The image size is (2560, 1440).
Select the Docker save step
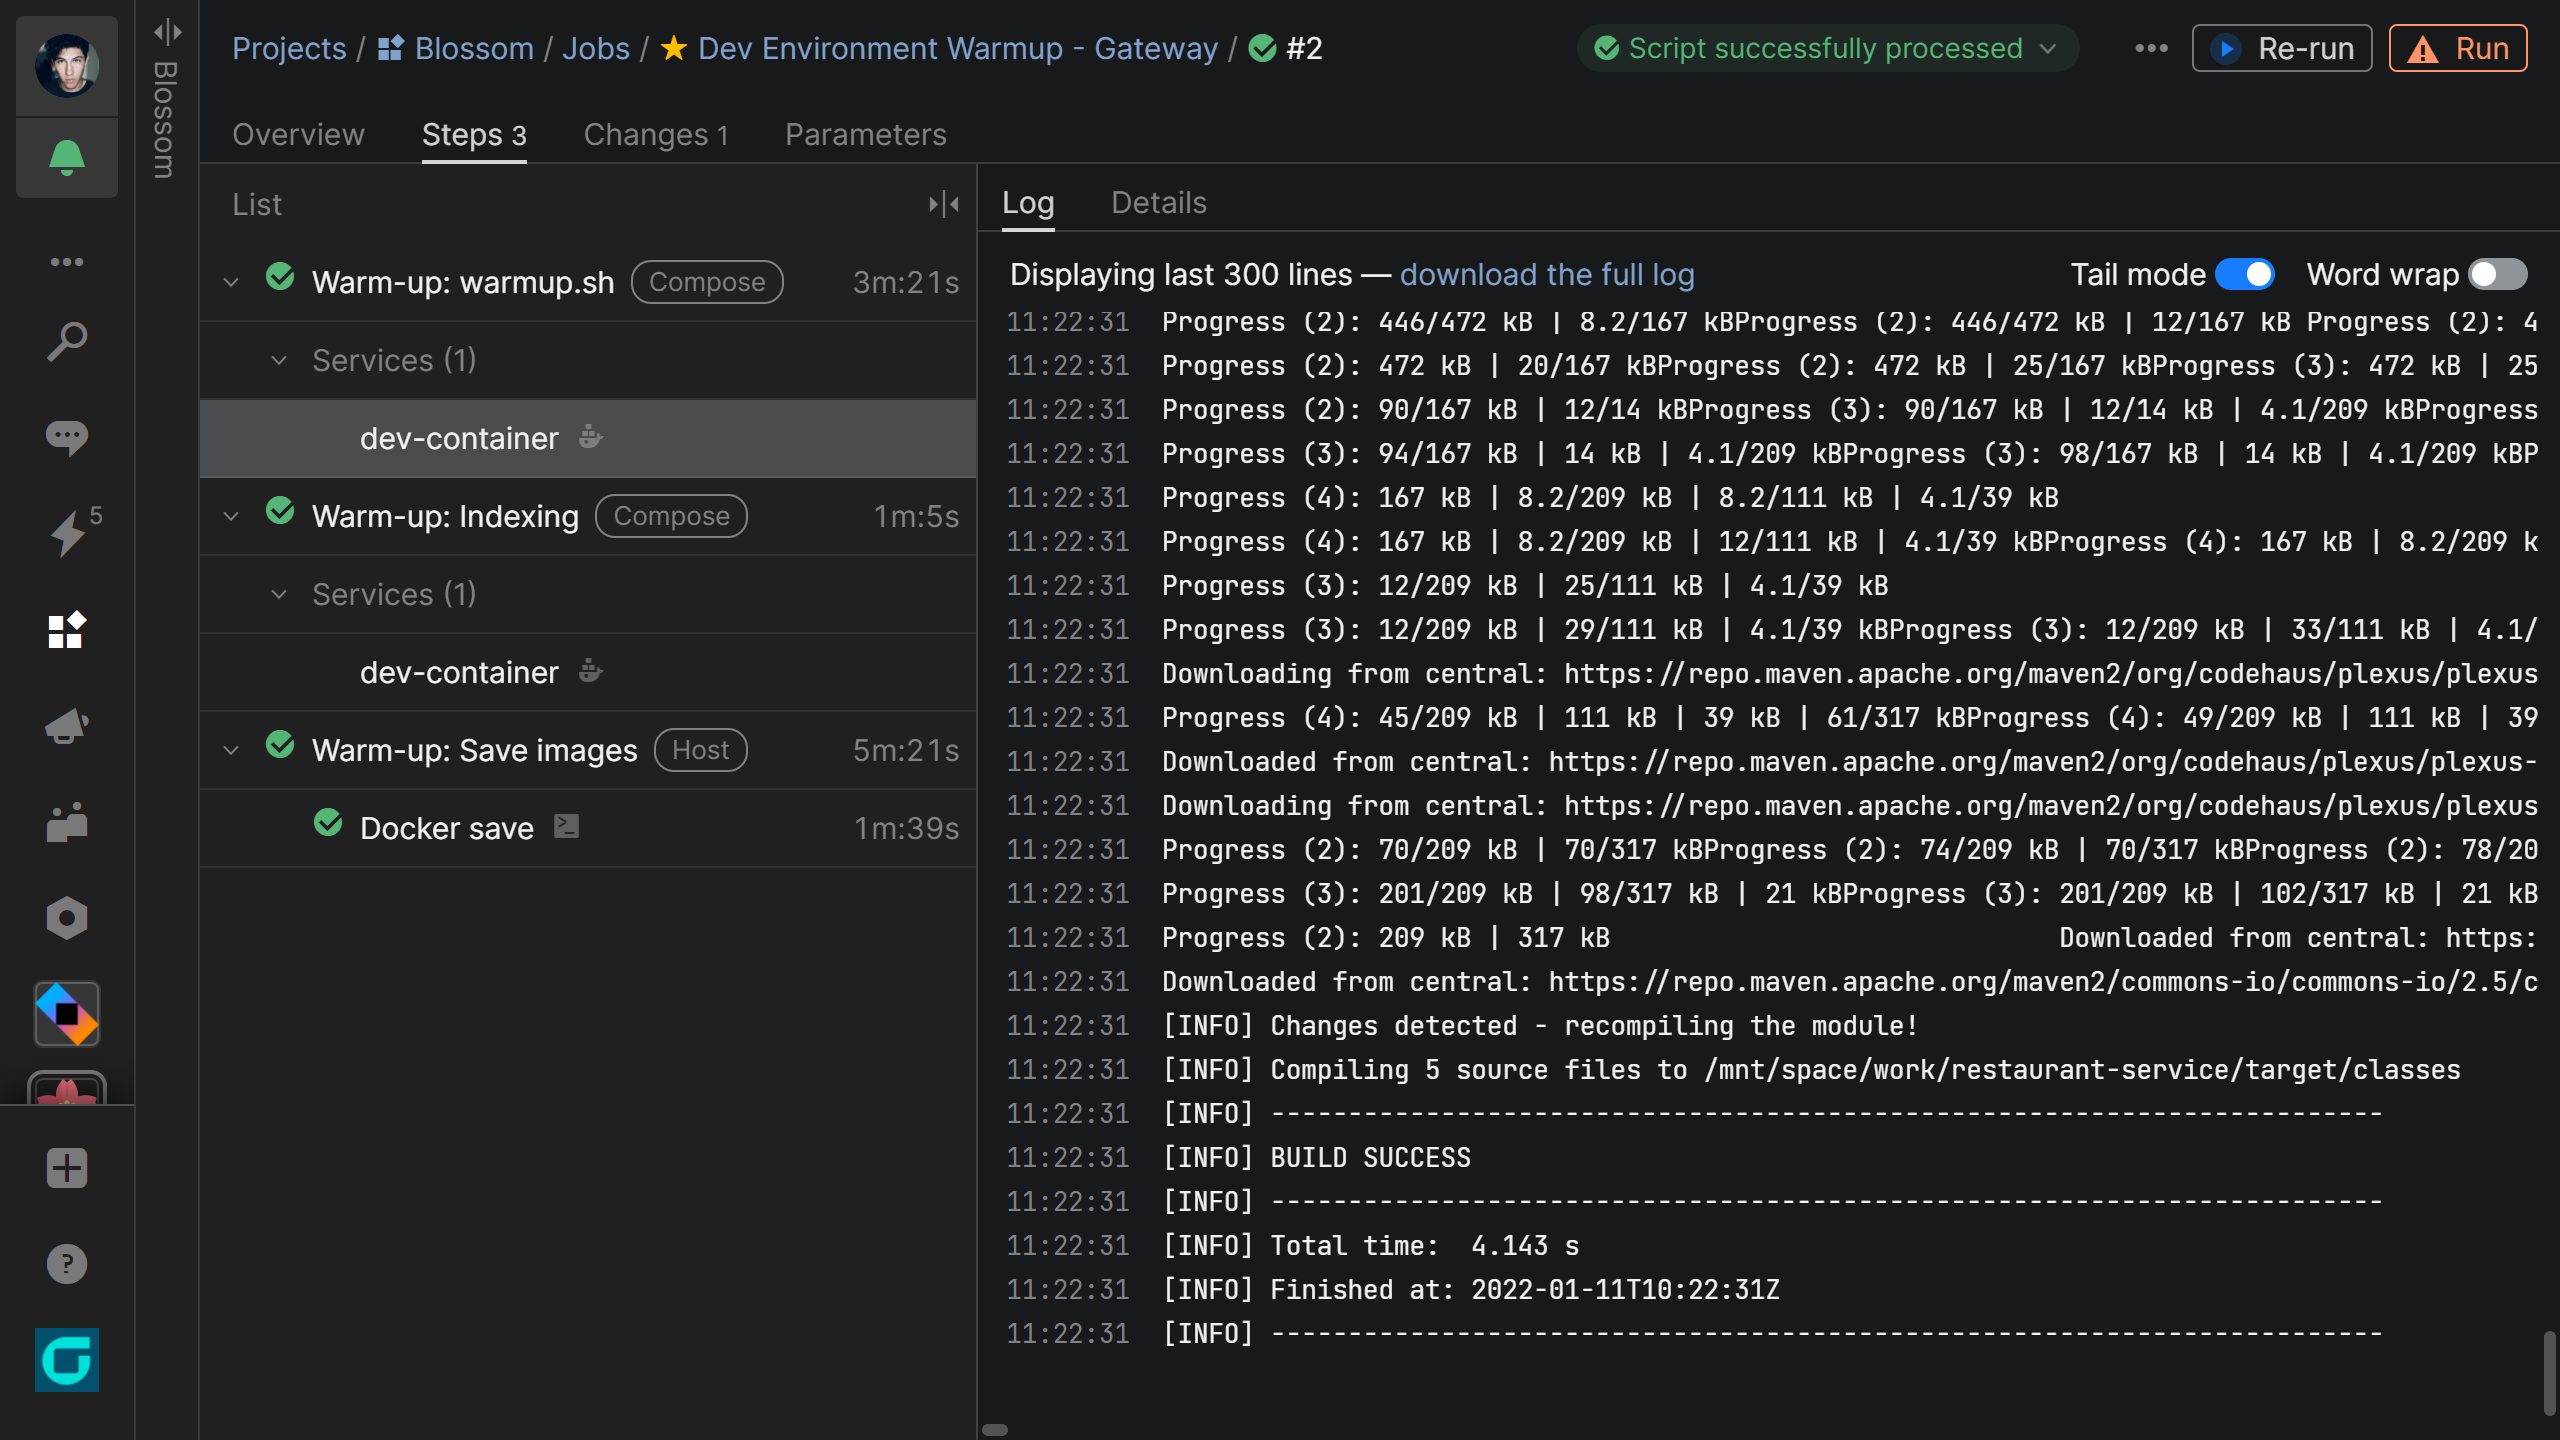pos(588,828)
